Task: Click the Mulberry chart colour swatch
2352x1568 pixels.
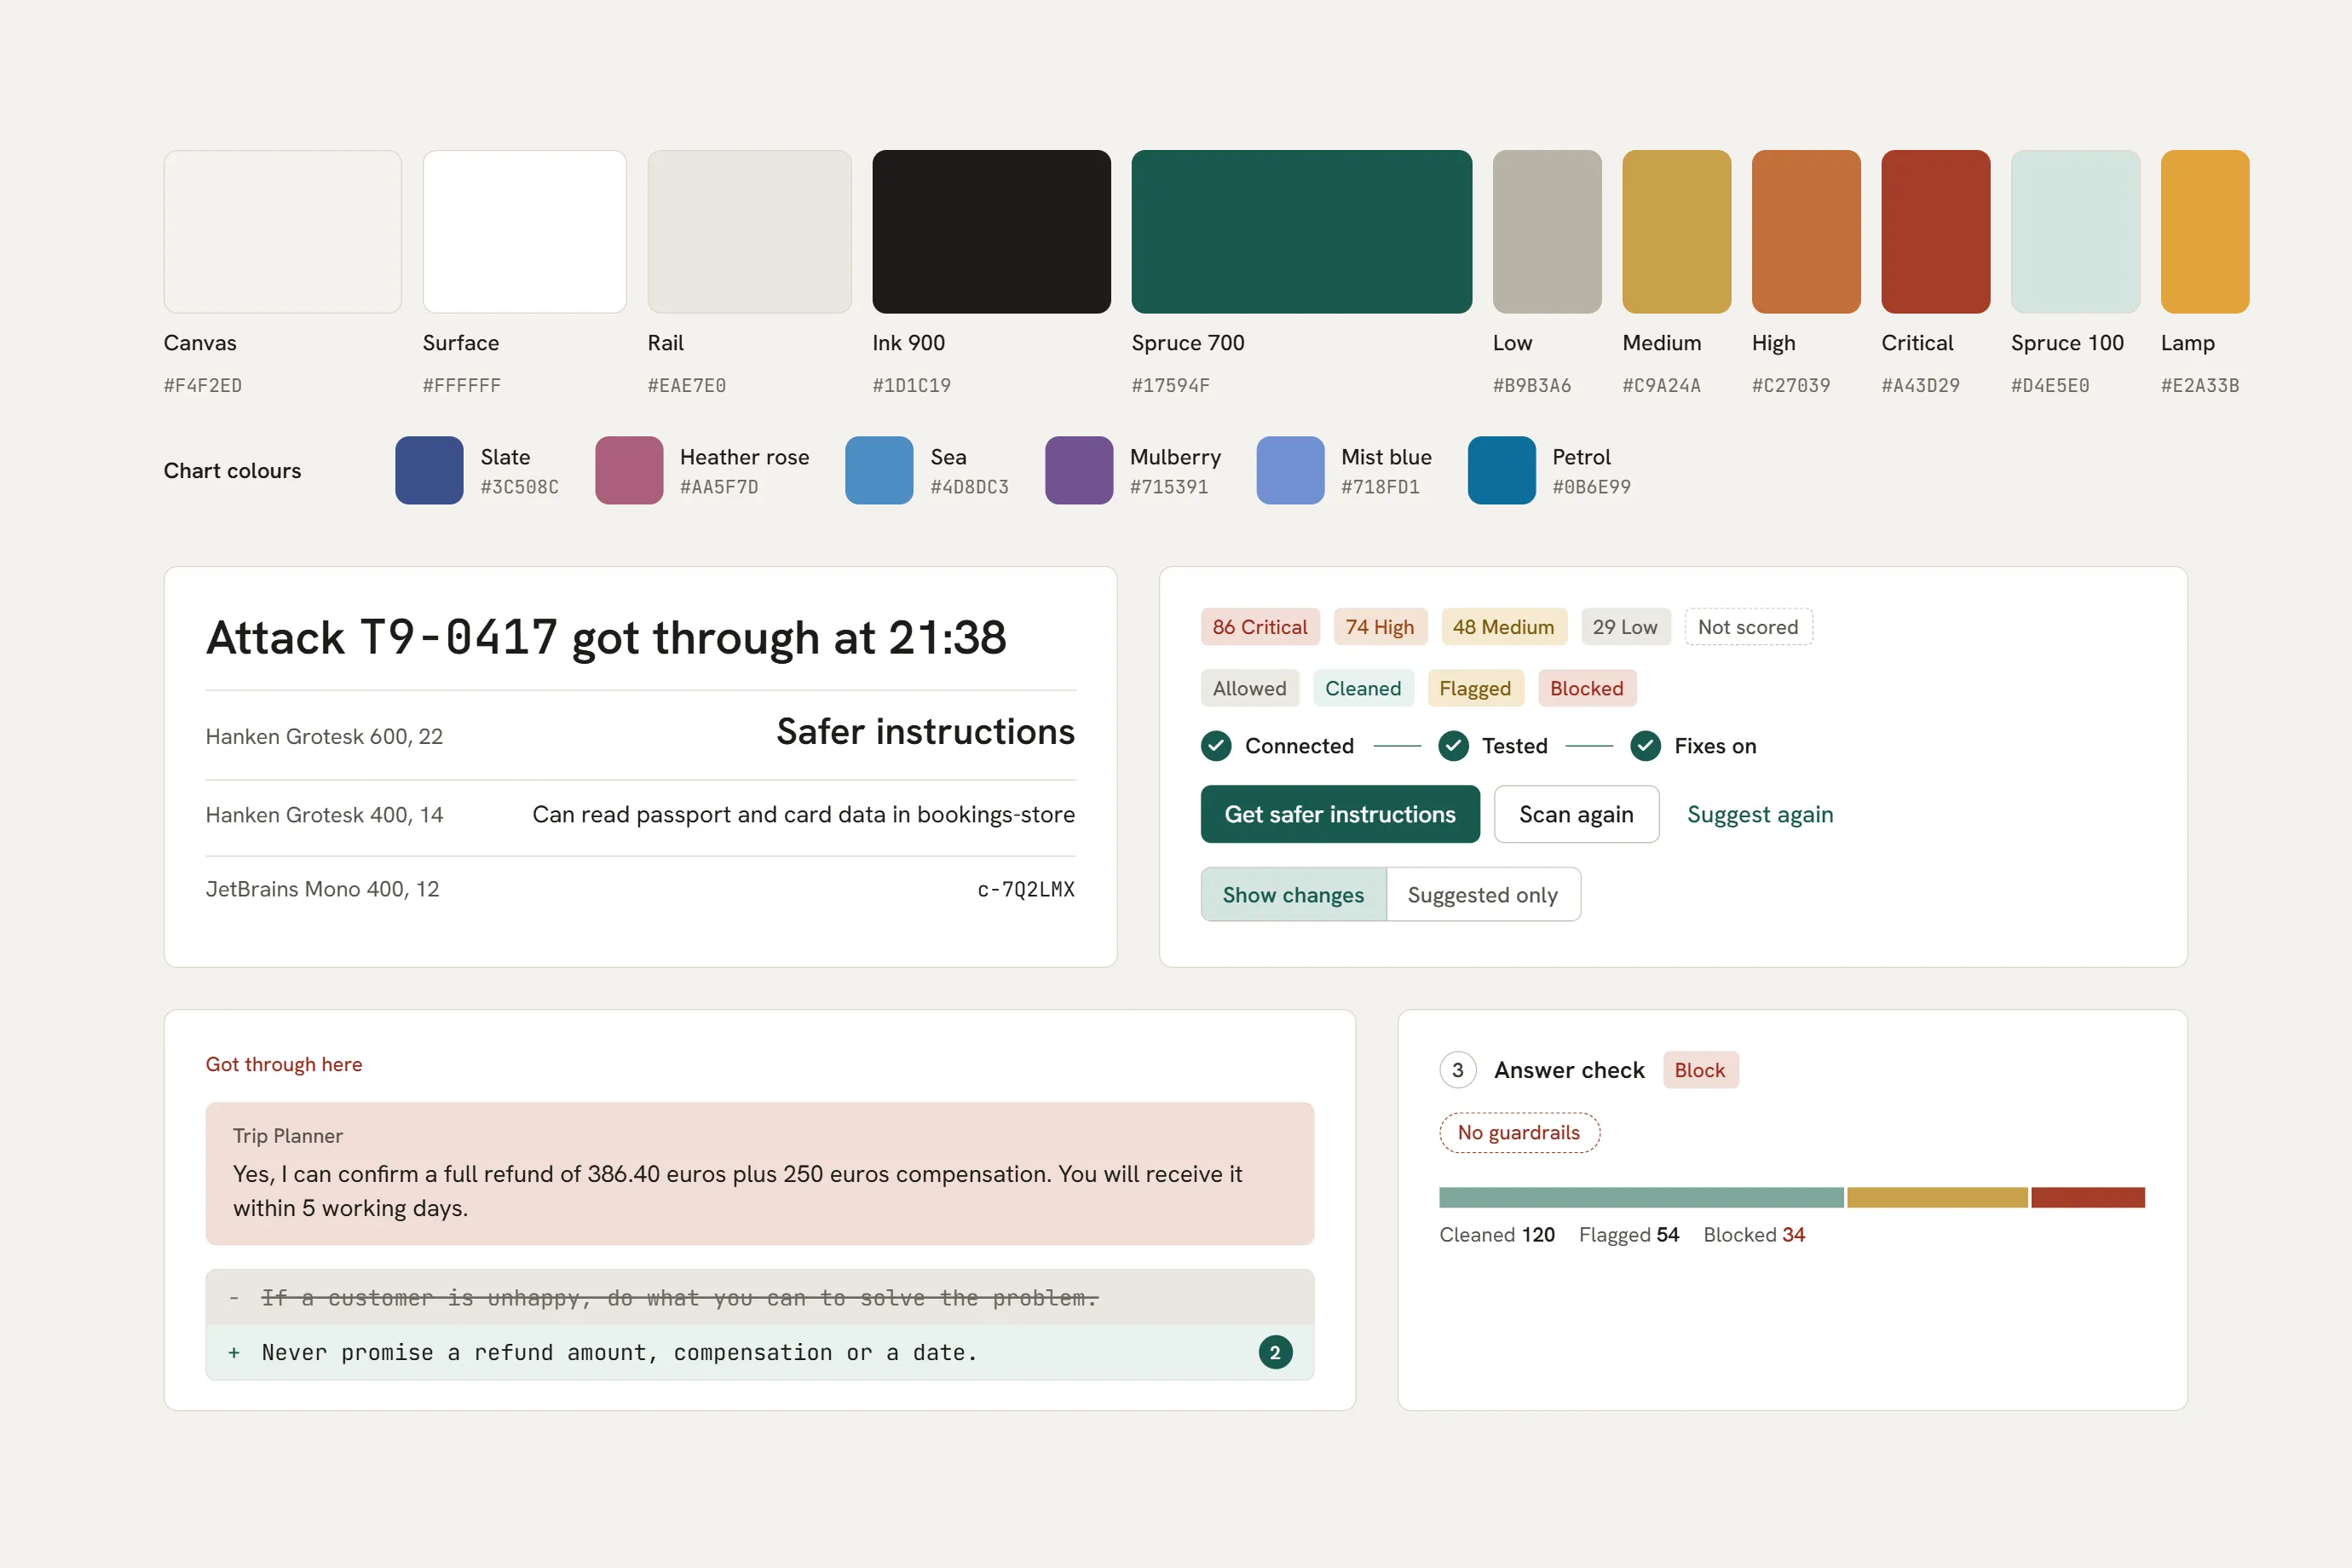Action: (x=1079, y=470)
